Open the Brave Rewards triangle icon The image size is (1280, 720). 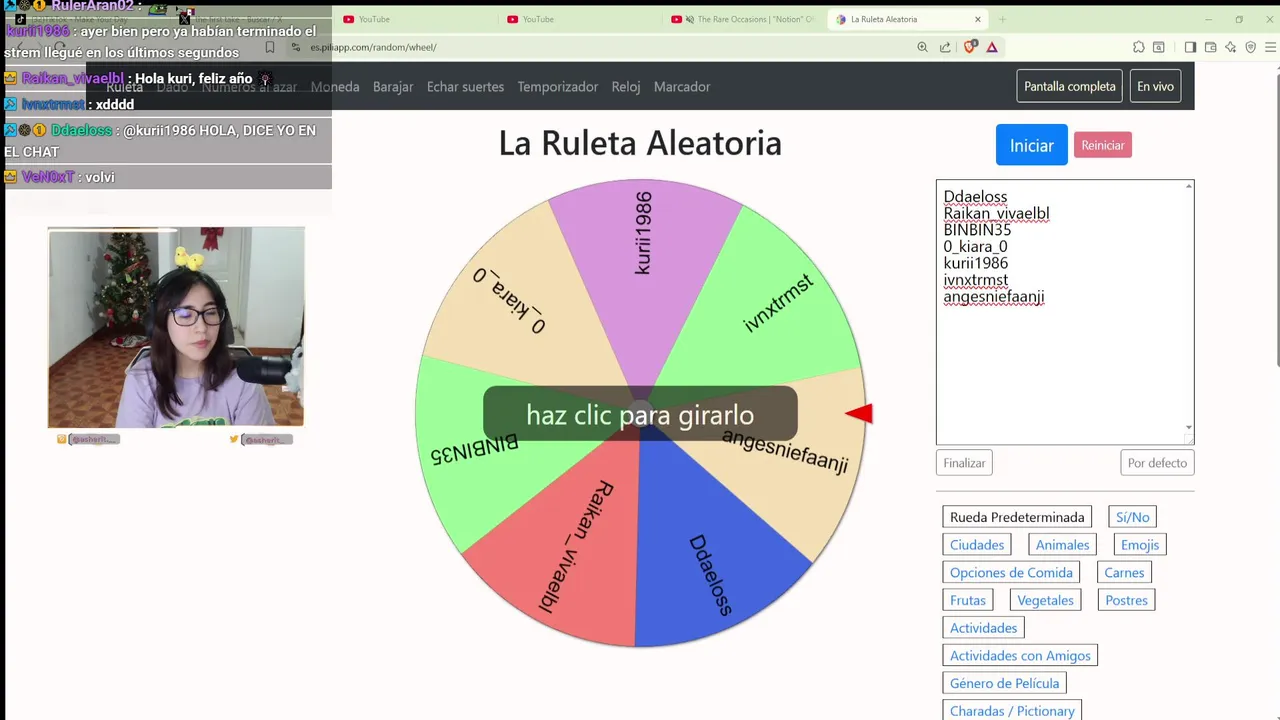pos(992,47)
